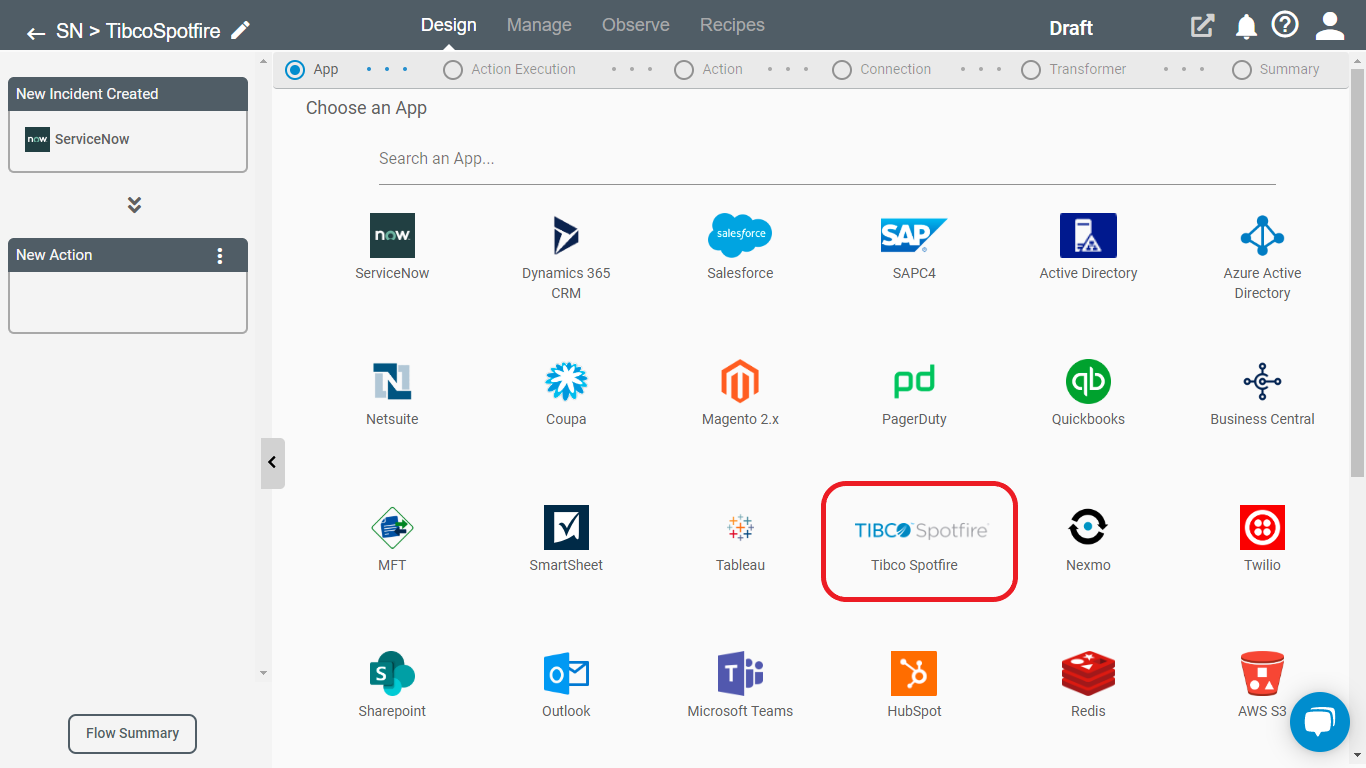Select the Action step radio button
Screen dimensions: 1366x768
point(684,70)
